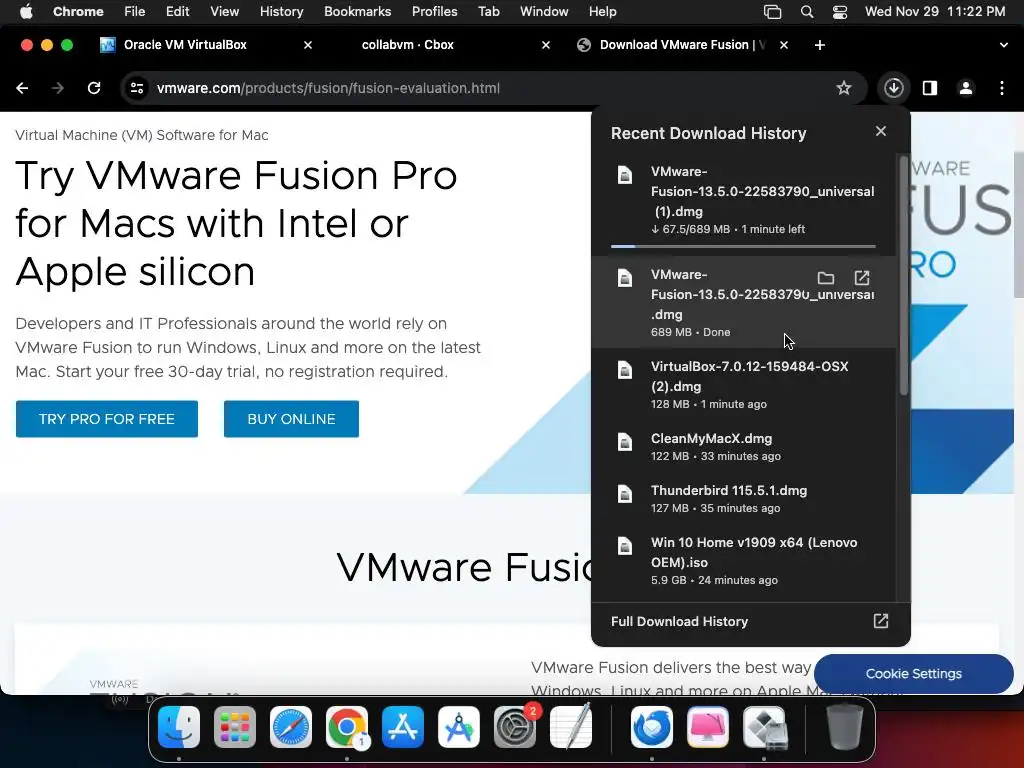This screenshot has height=768, width=1024.
Task: Select the in-progress VMware Fusion (1).dmg download
Action: point(744,200)
